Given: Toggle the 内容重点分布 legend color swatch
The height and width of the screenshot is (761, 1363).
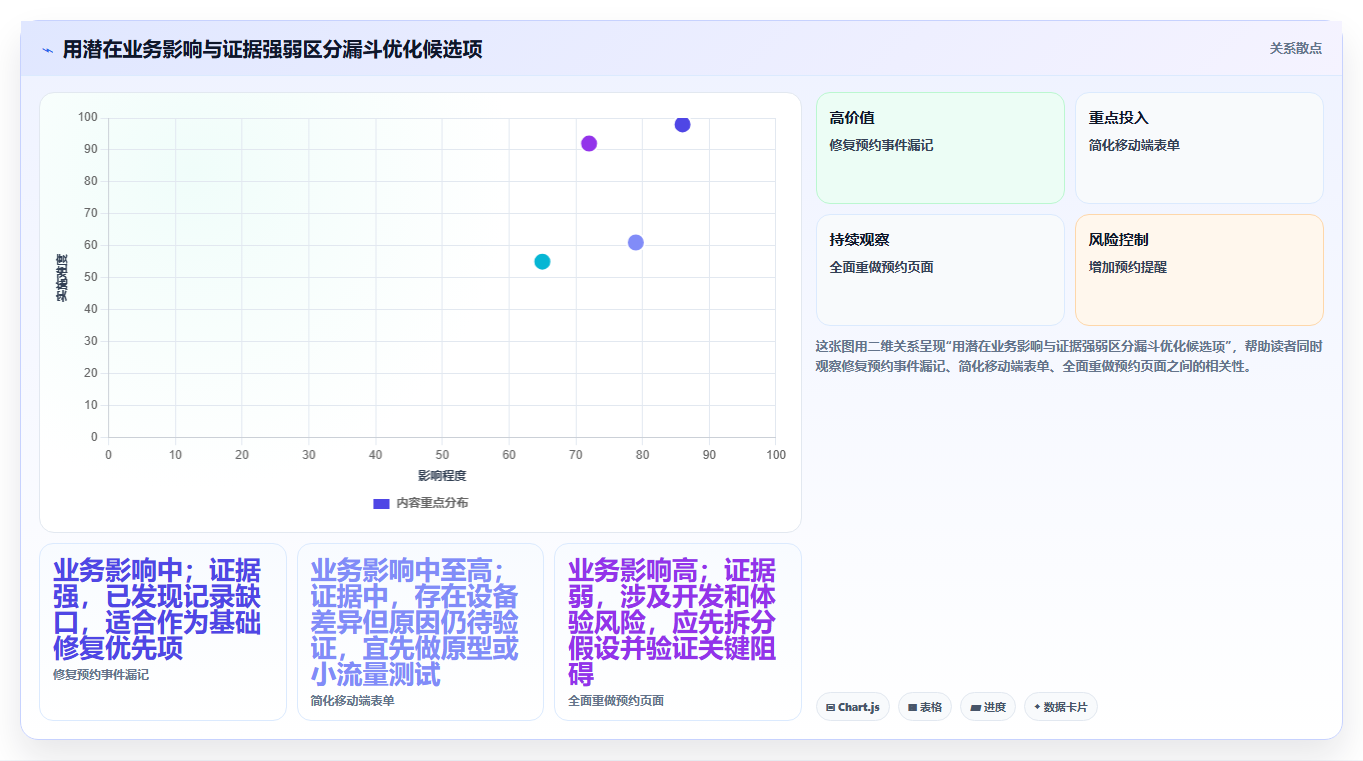Looking at the screenshot, I should 381,503.
